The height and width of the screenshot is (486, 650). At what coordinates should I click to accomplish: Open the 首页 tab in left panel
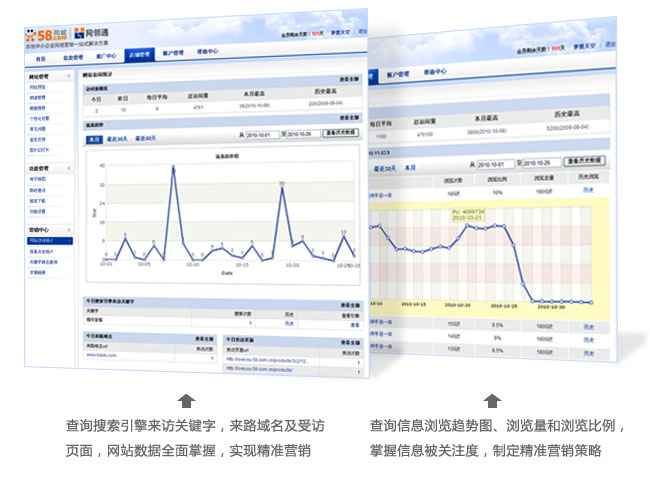39,58
